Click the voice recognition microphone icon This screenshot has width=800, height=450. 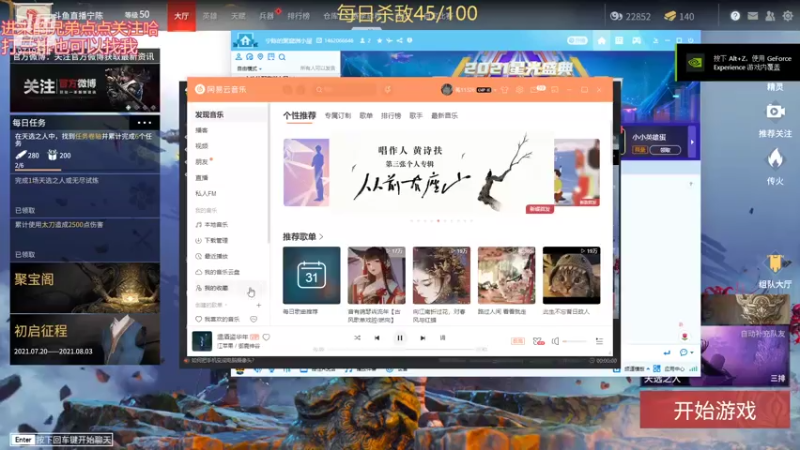388,90
